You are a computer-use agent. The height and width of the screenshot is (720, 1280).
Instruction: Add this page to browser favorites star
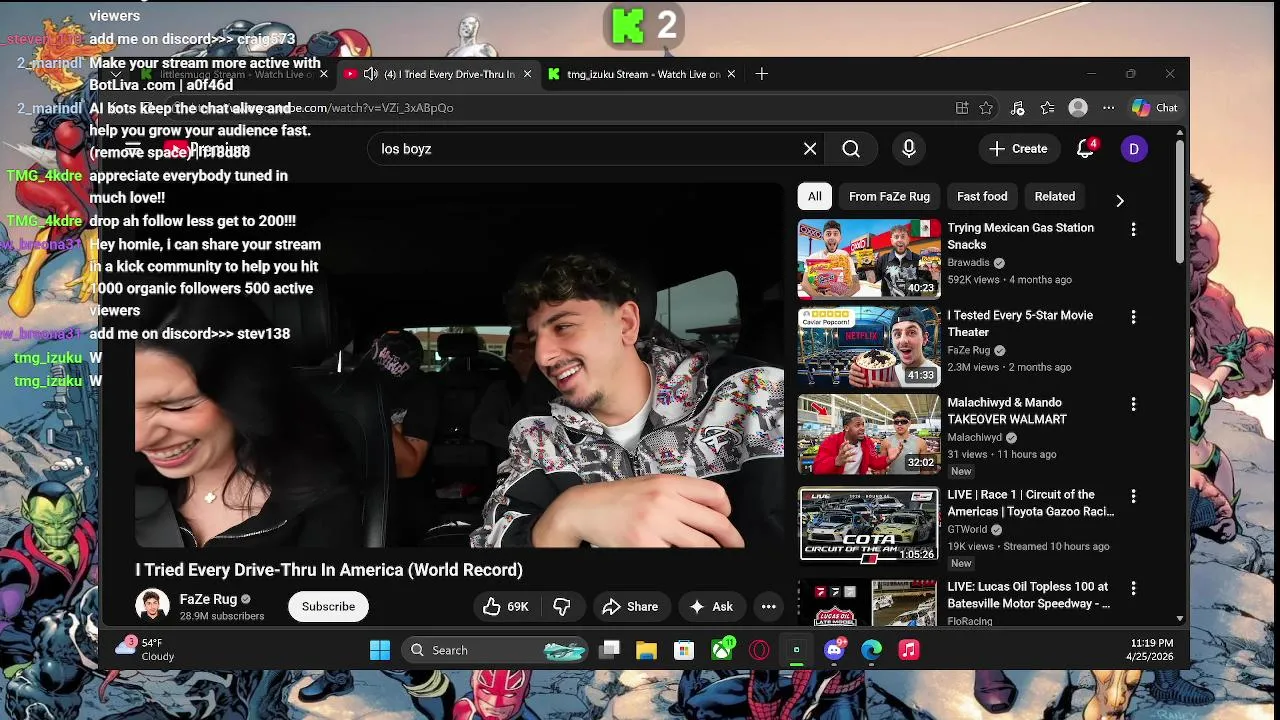(986, 108)
